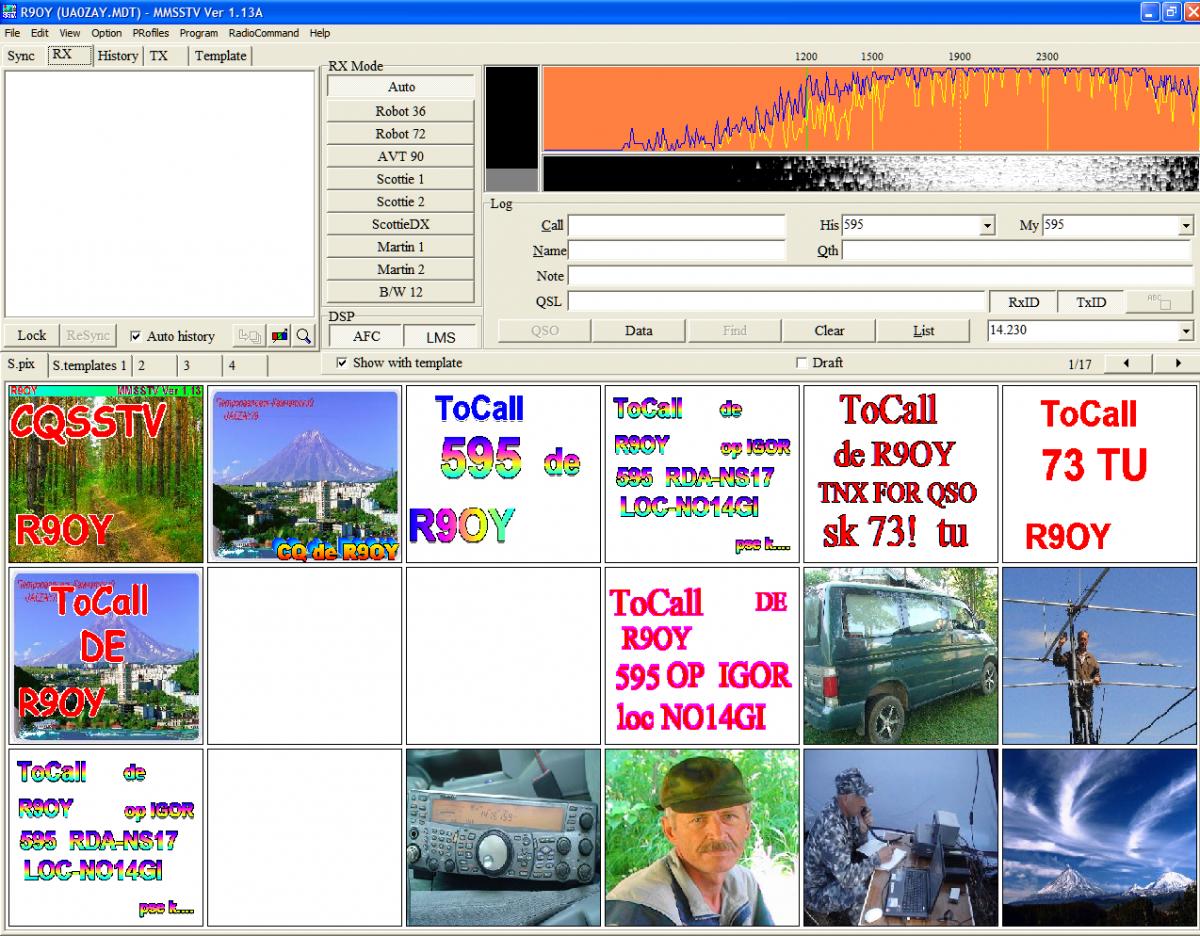This screenshot has width=1200, height=936.
Task: Click the magnifier icon beside Auto history
Action: [x=304, y=336]
